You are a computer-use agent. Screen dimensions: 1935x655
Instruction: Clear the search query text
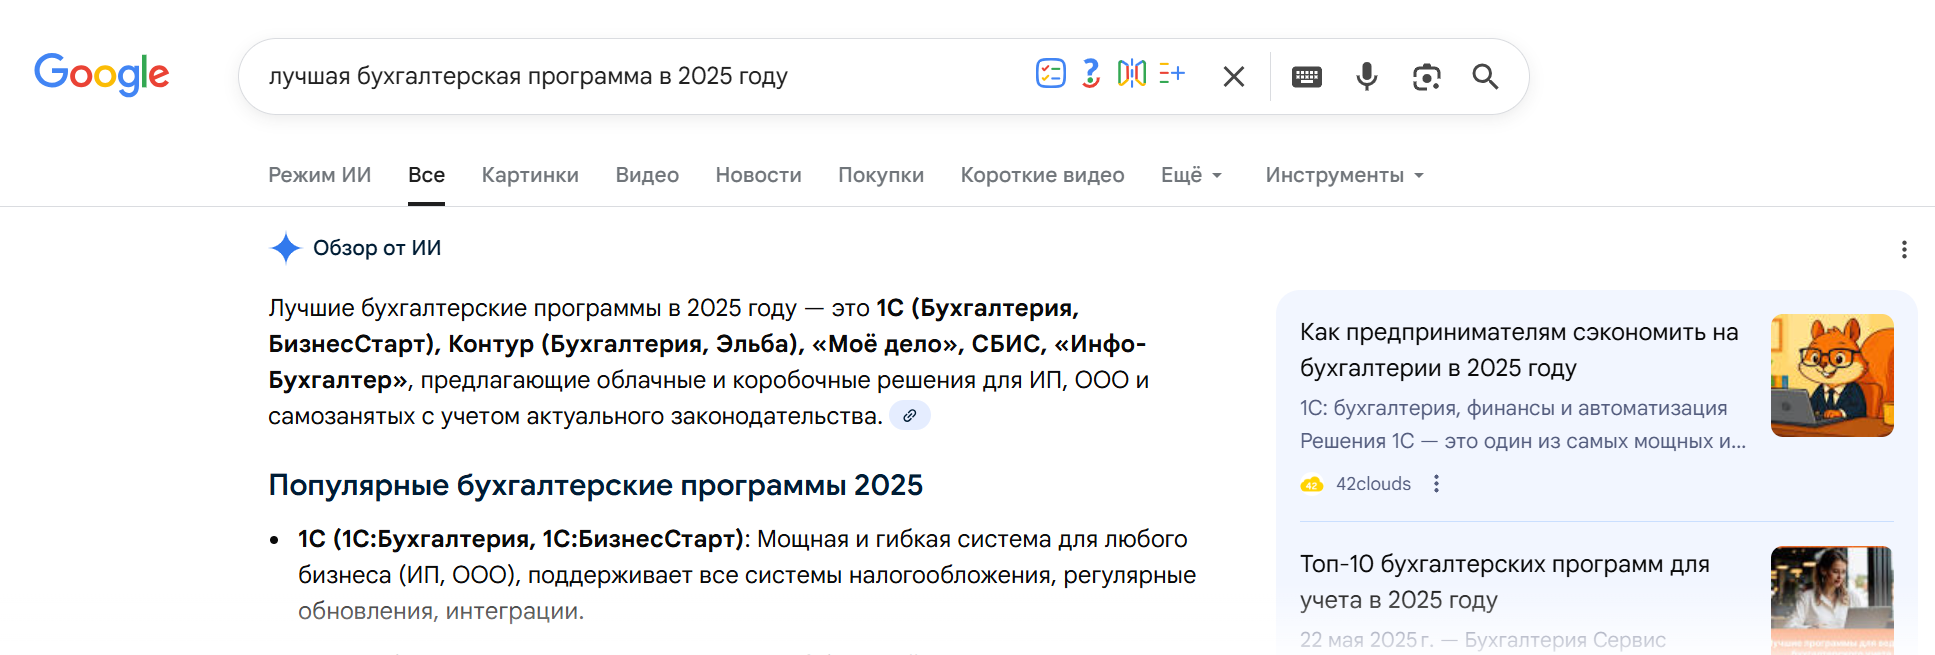(x=1234, y=77)
